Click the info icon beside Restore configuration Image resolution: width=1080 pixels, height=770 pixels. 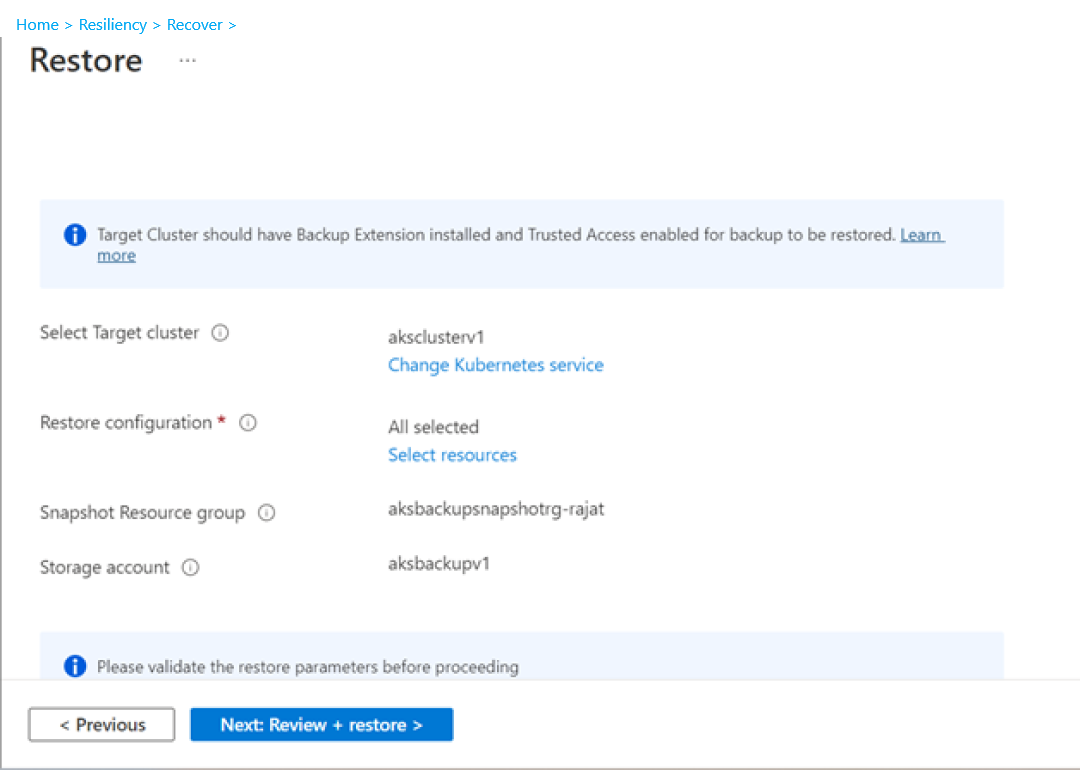click(247, 422)
